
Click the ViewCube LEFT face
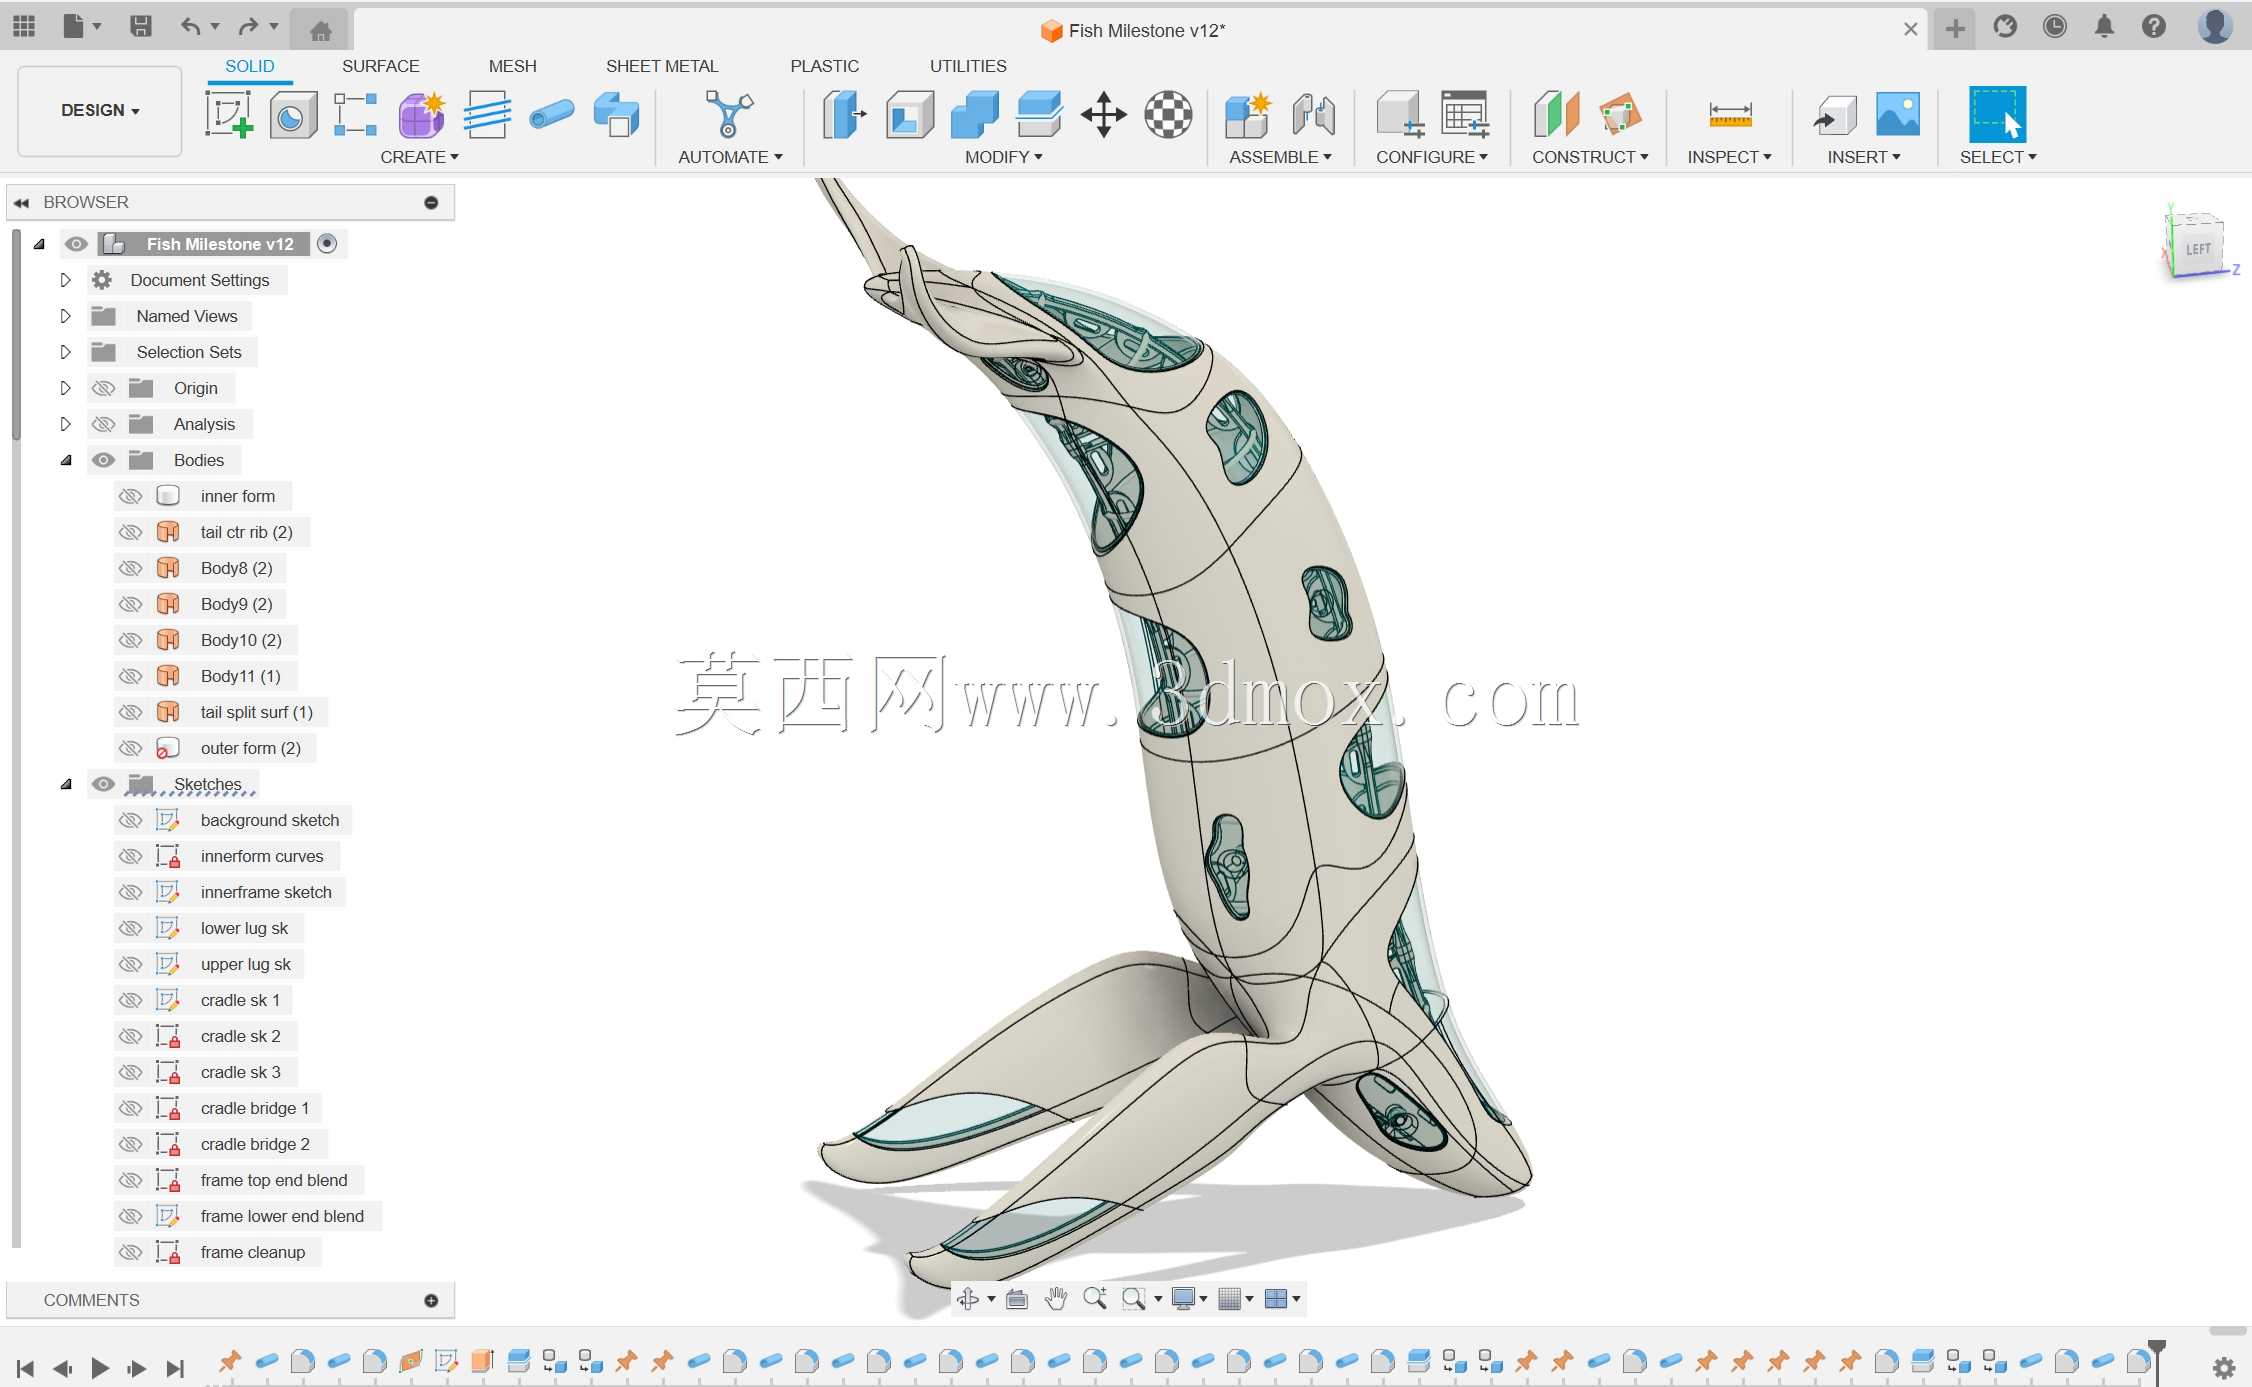click(2197, 249)
